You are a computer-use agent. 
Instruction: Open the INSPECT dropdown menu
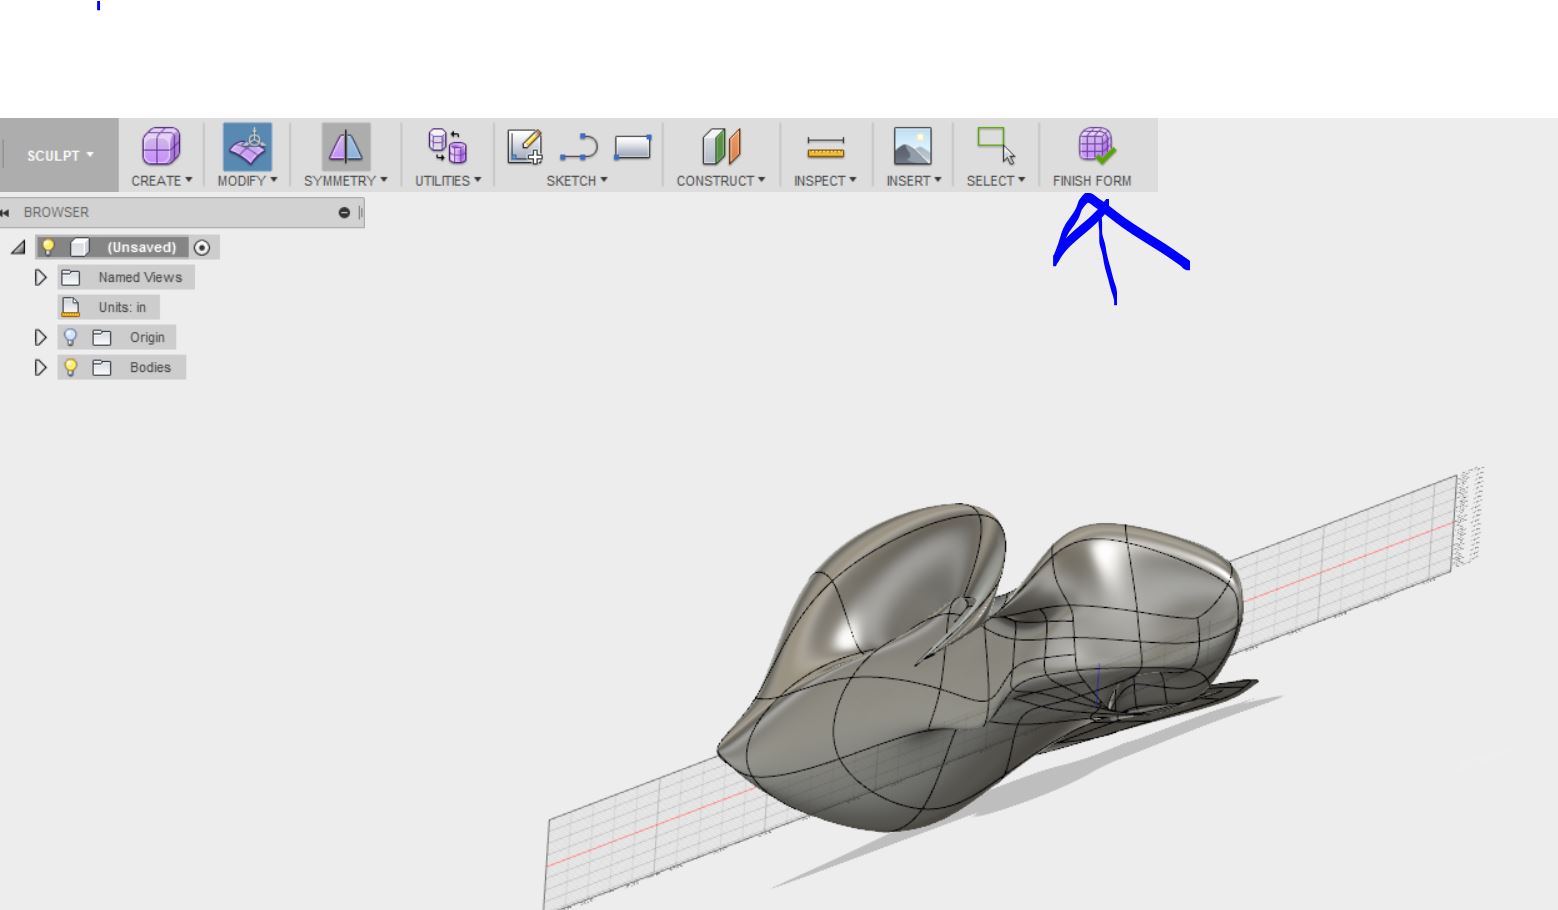[825, 181]
